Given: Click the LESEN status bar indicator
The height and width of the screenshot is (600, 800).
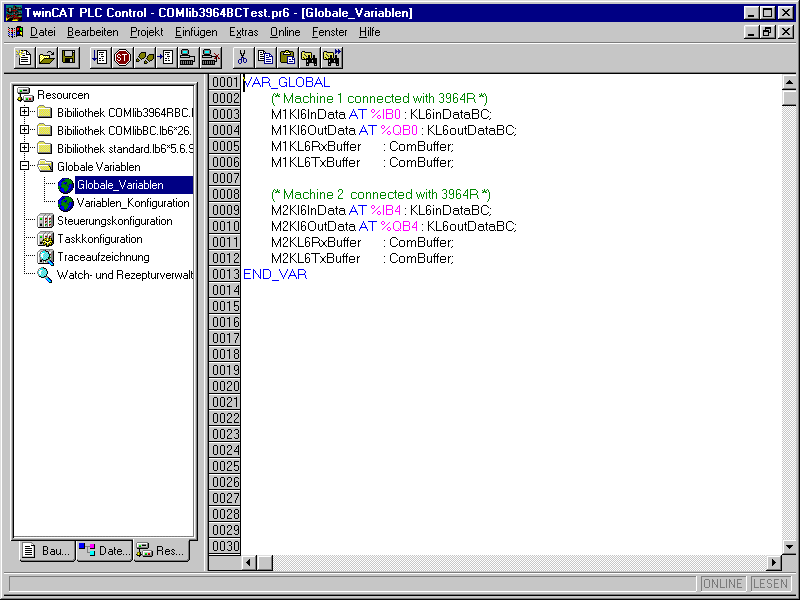Looking at the screenshot, I should pos(770,584).
